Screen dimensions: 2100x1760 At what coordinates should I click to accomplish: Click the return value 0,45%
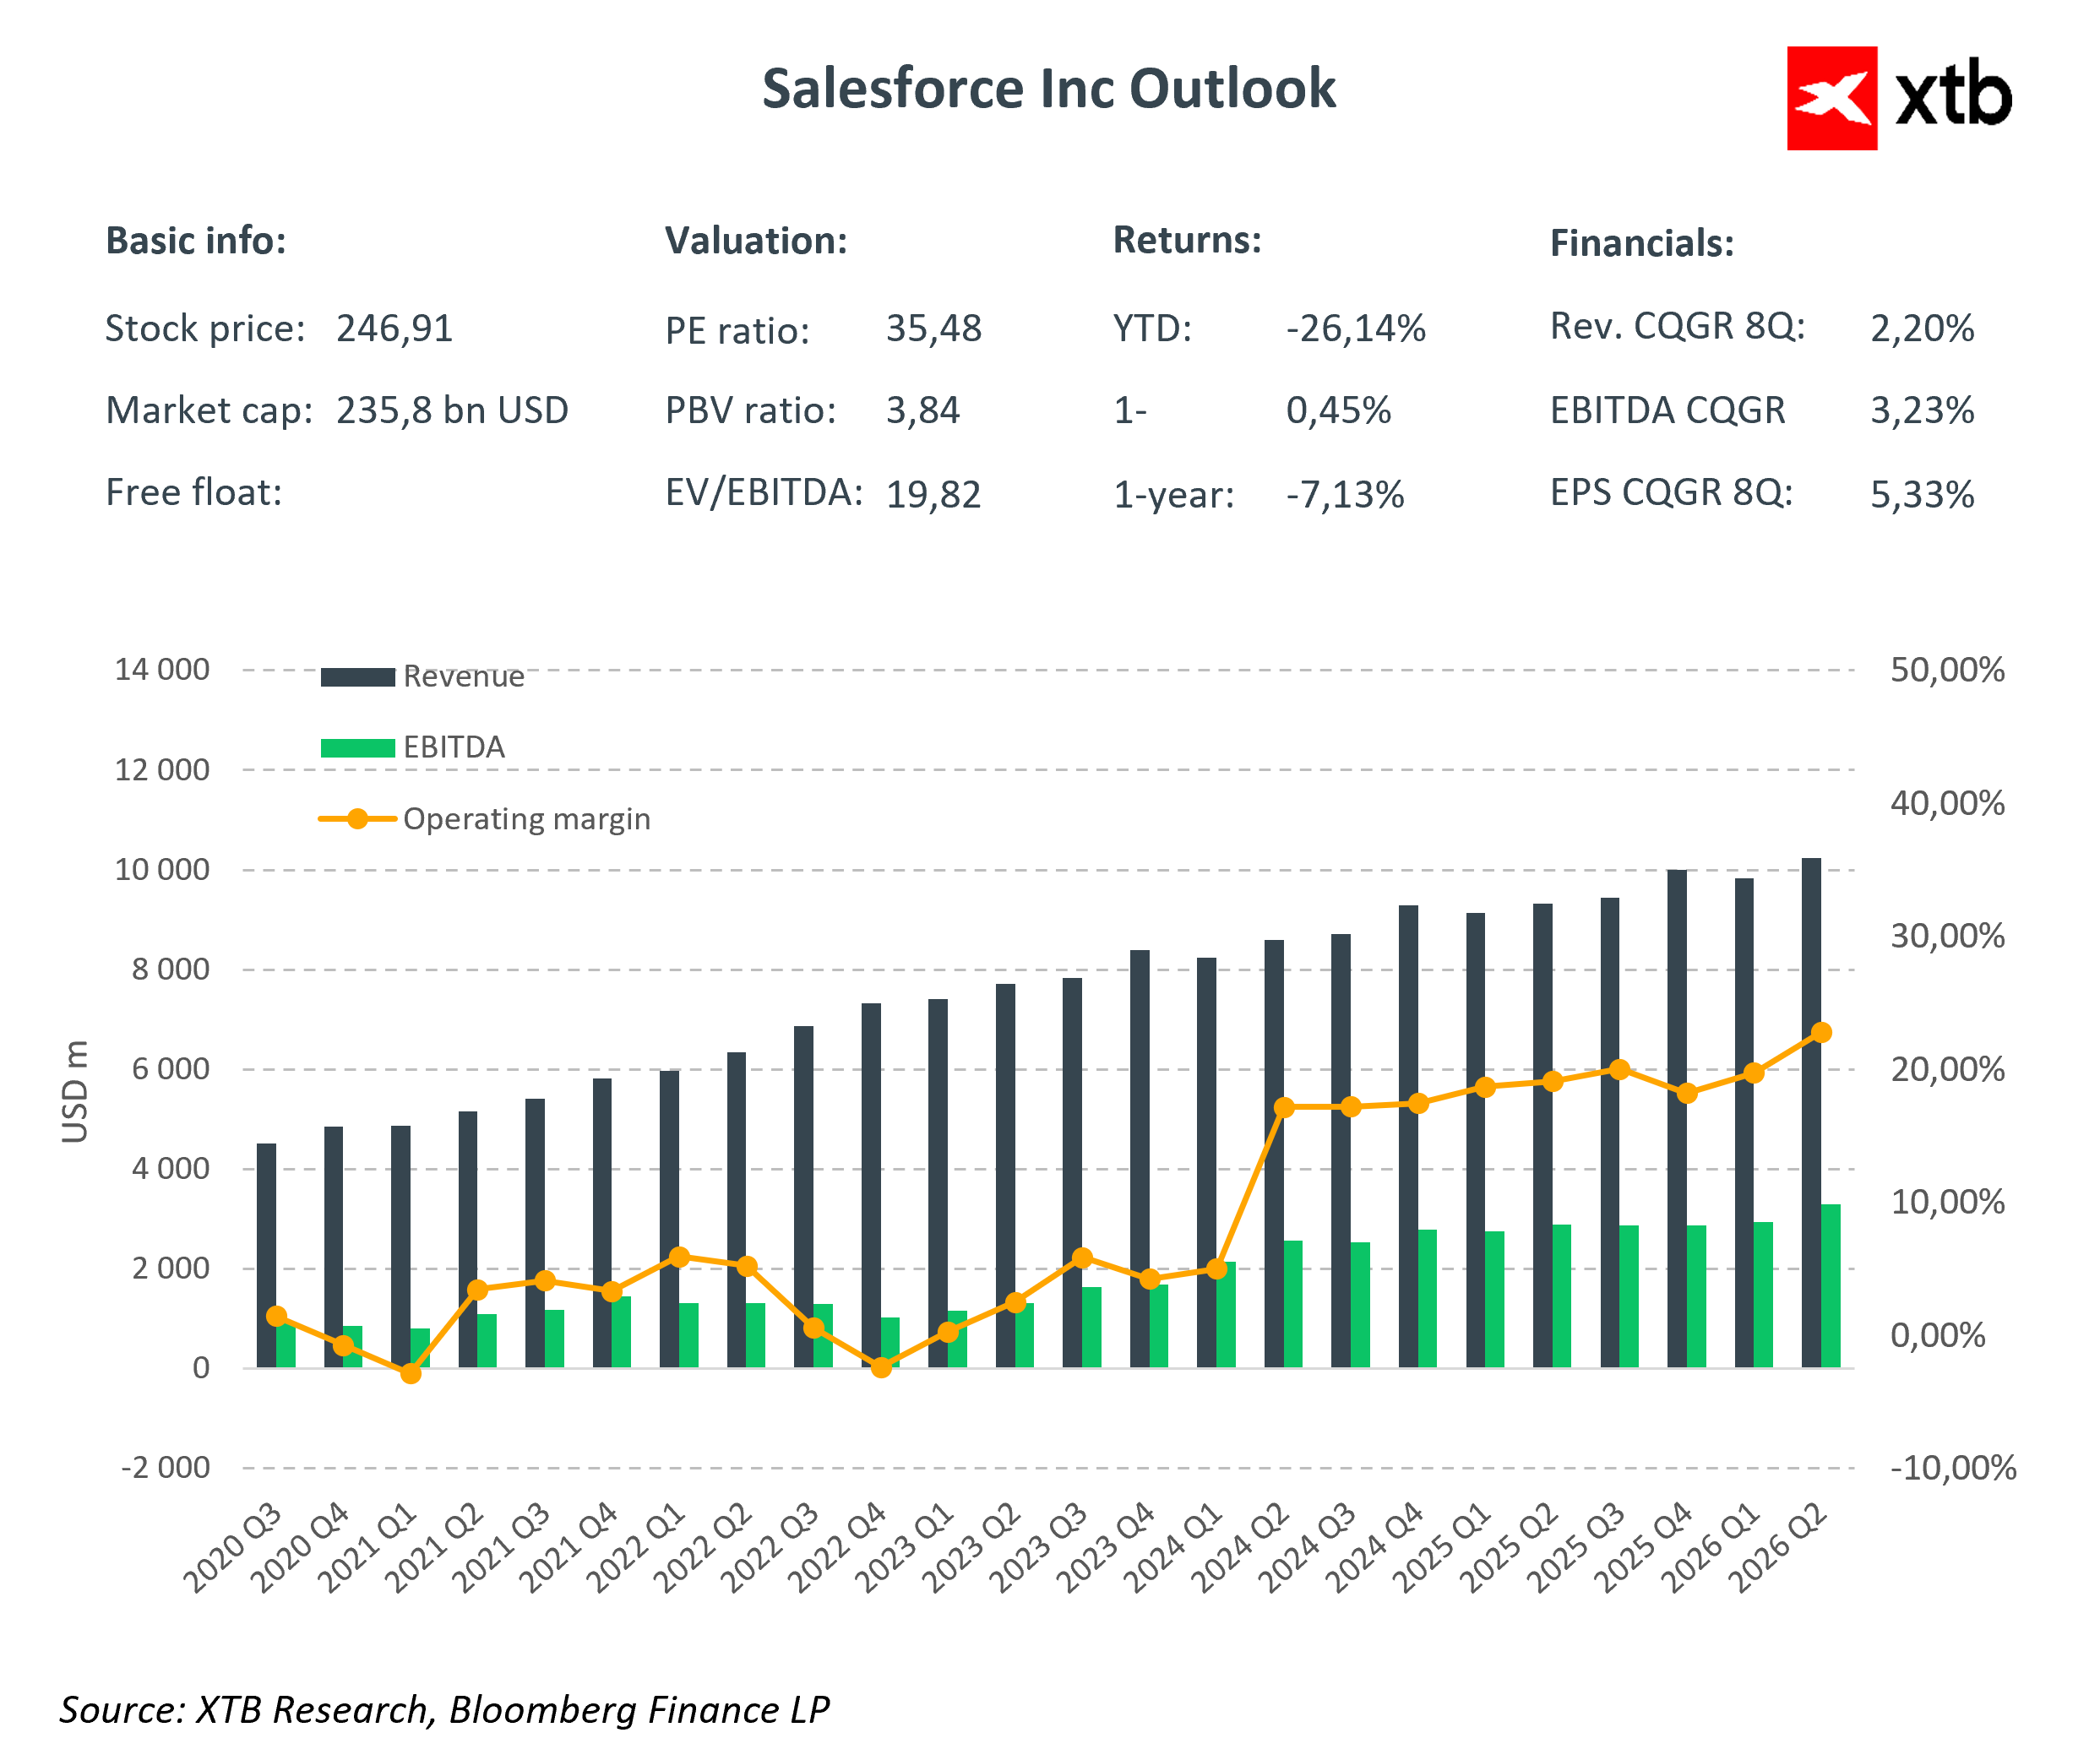pyautogui.click(x=1338, y=411)
